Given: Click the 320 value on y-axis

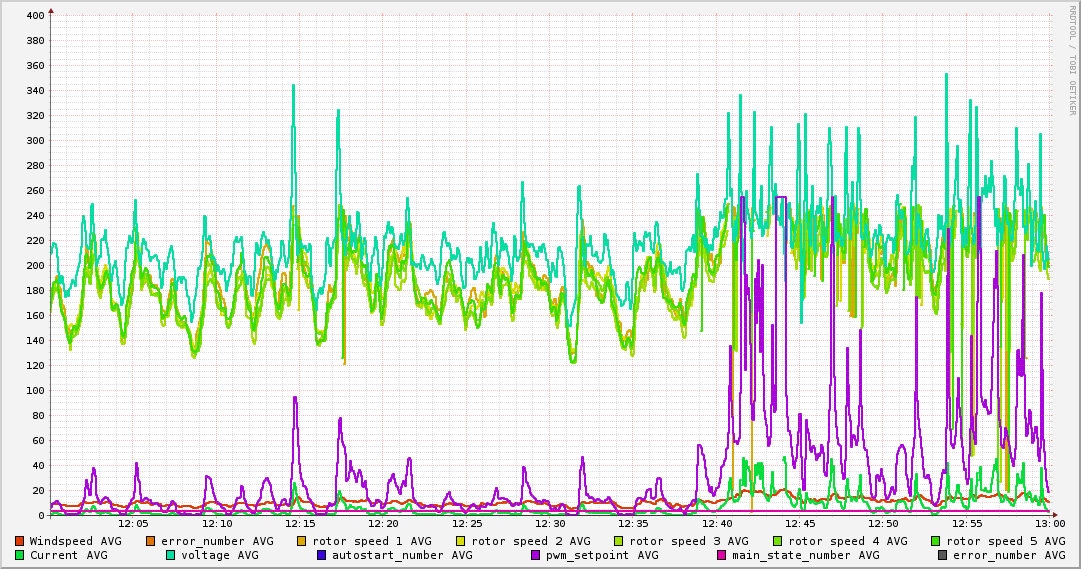Looking at the screenshot, I should pyautogui.click(x=36, y=115).
